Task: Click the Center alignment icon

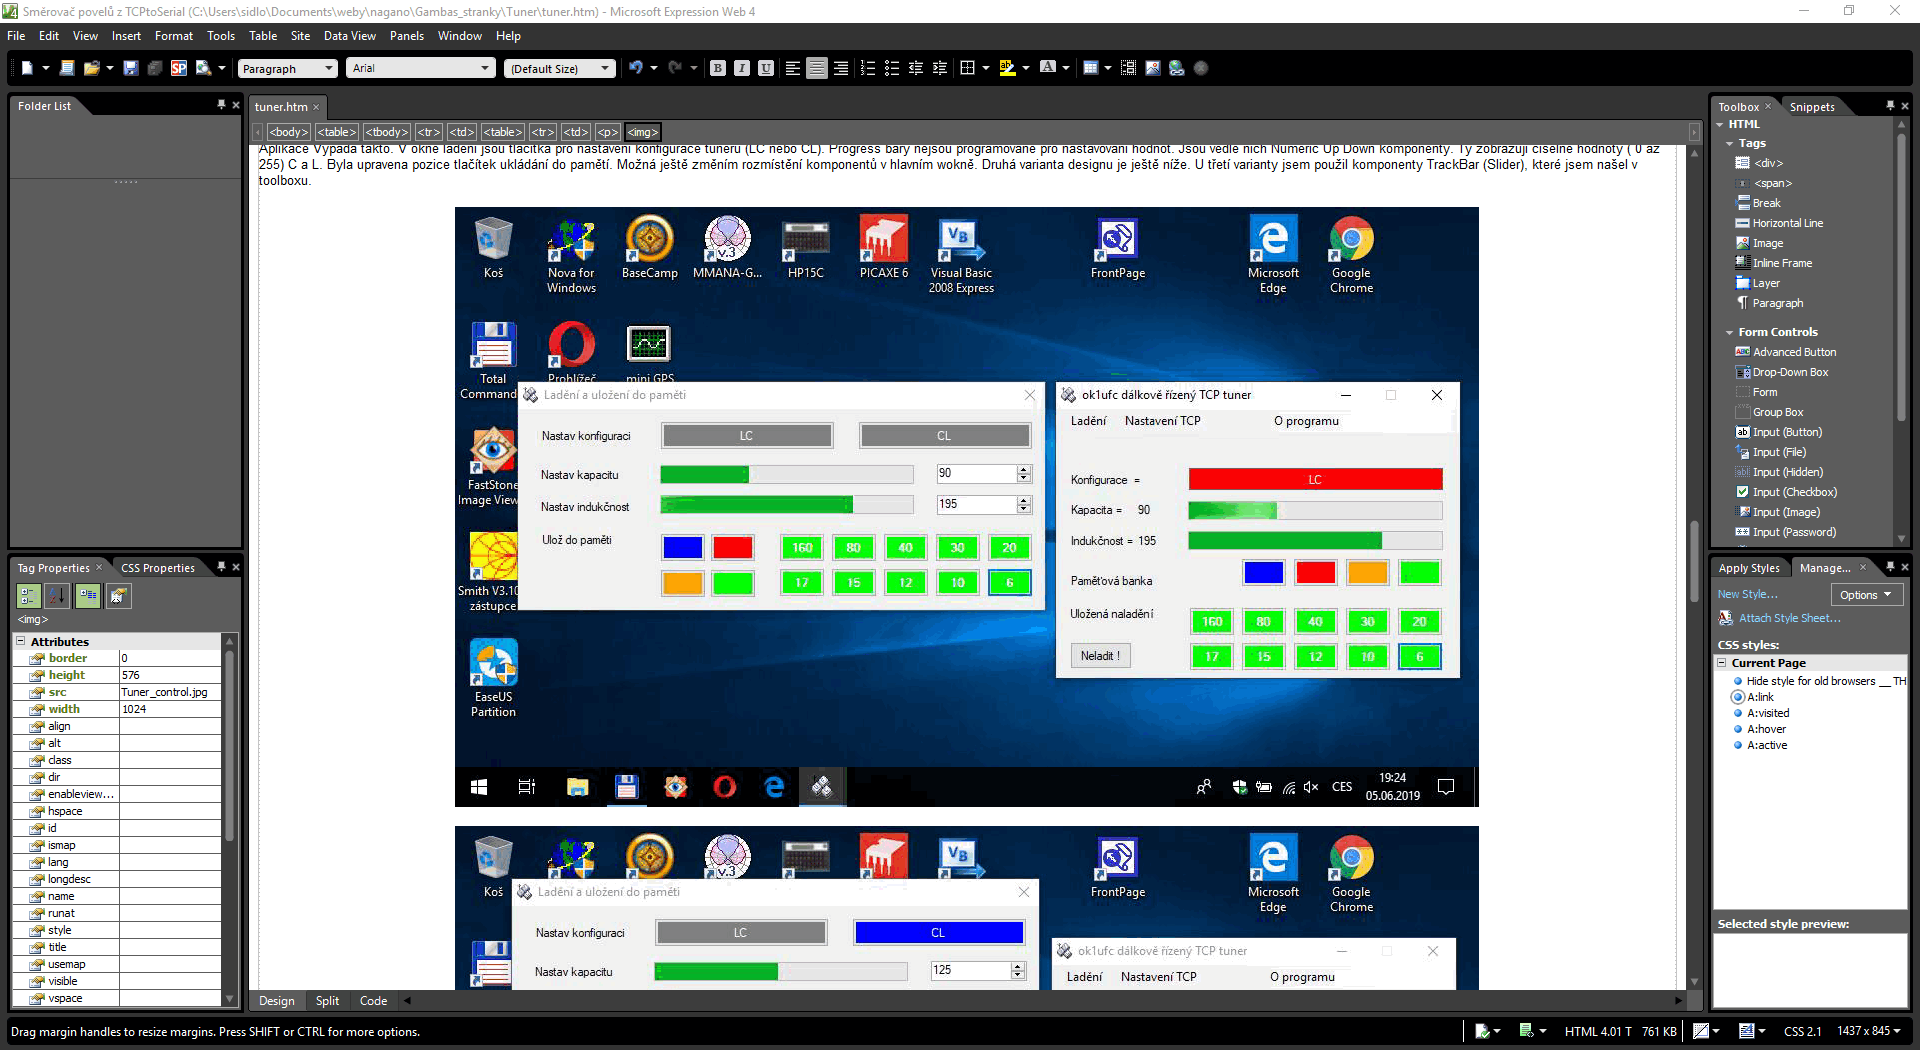Action: [817, 68]
